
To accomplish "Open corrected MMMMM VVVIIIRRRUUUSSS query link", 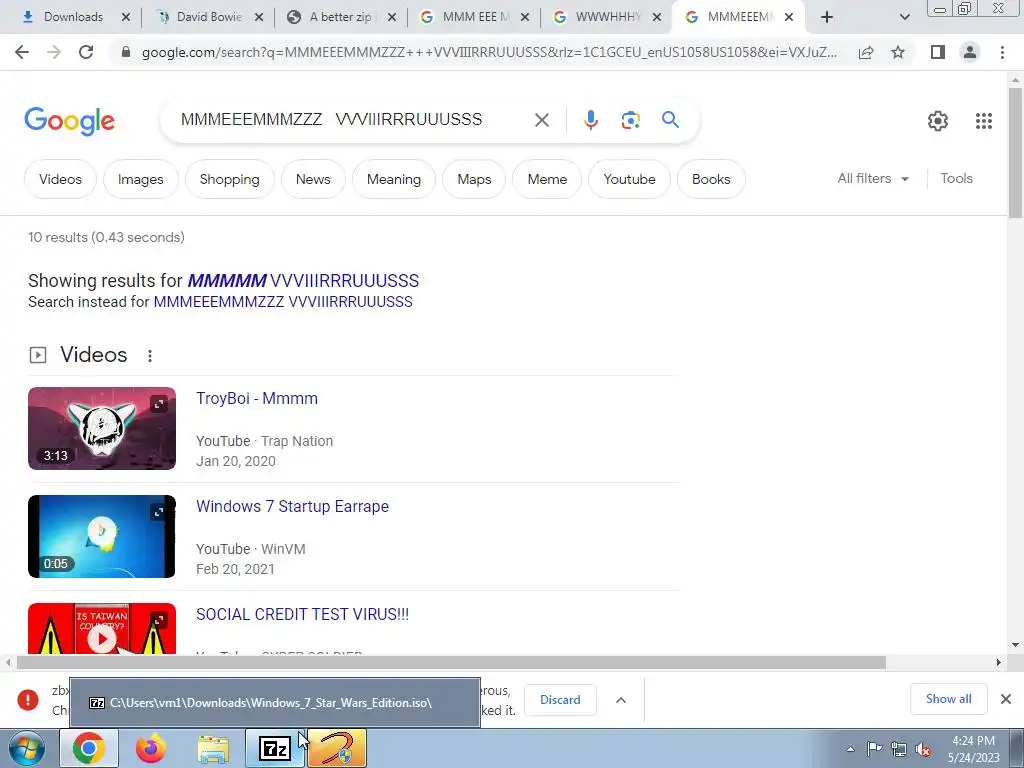I will click(303, 281).
